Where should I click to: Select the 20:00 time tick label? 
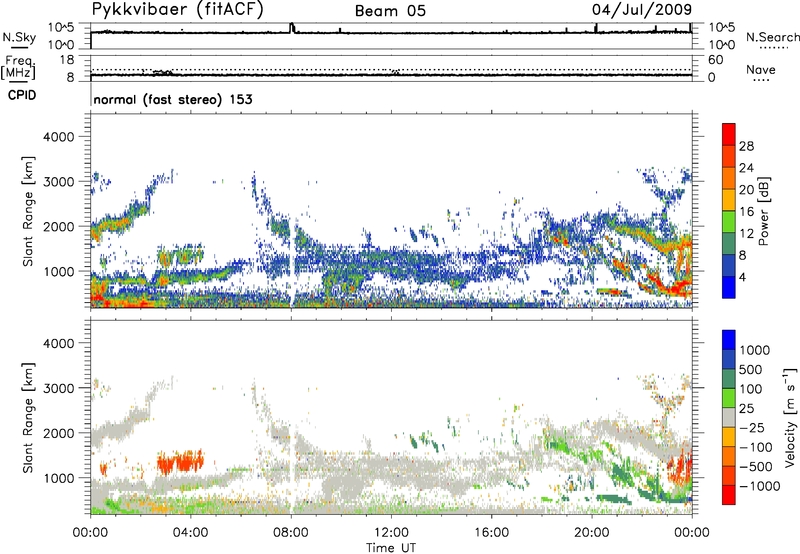pyautogui.click(x=592, y=533)
